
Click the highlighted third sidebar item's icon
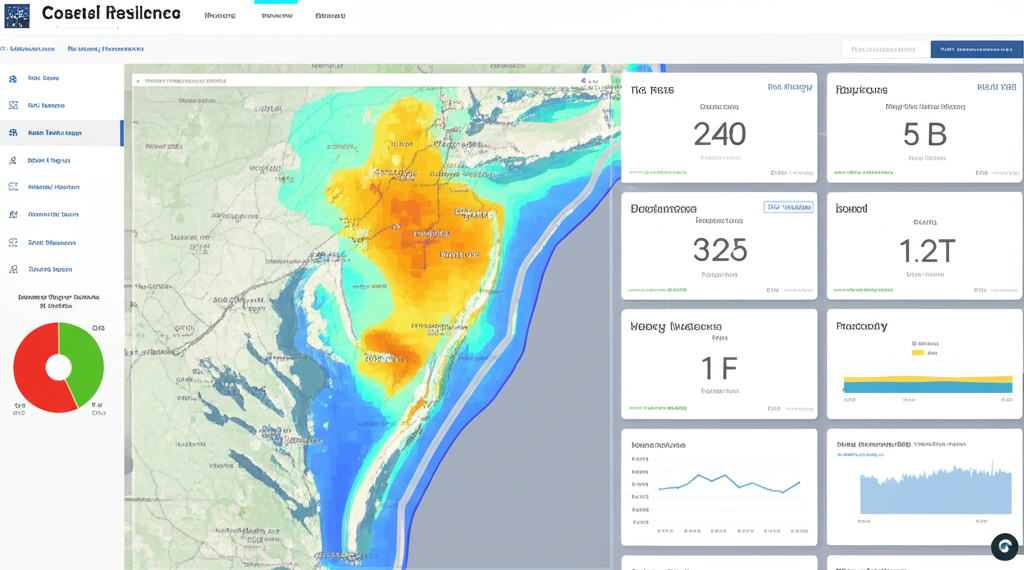click(x=13, y=132)
